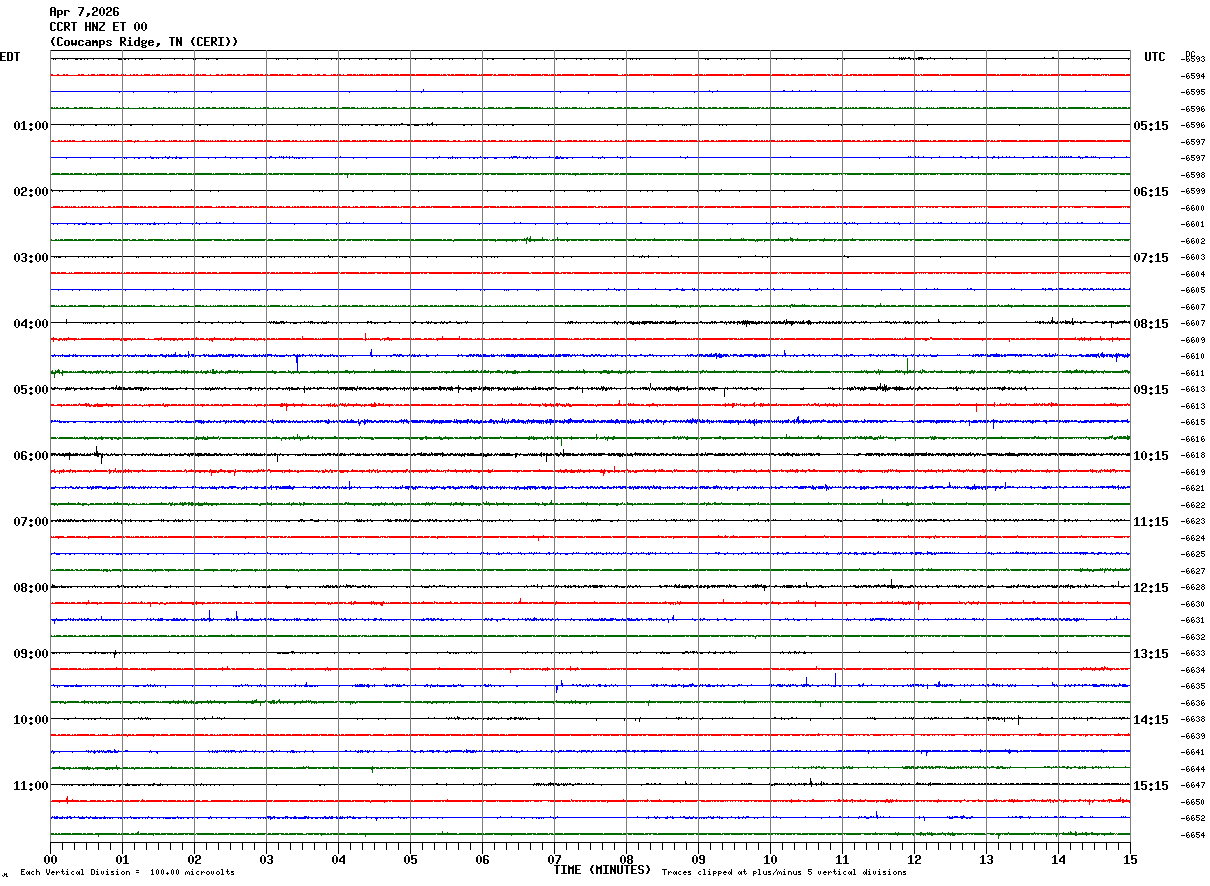The width and height of the screenshot is (1210, 886).
Task: Select the DC offset value "-6631"
Action: tap(1193, 620)
